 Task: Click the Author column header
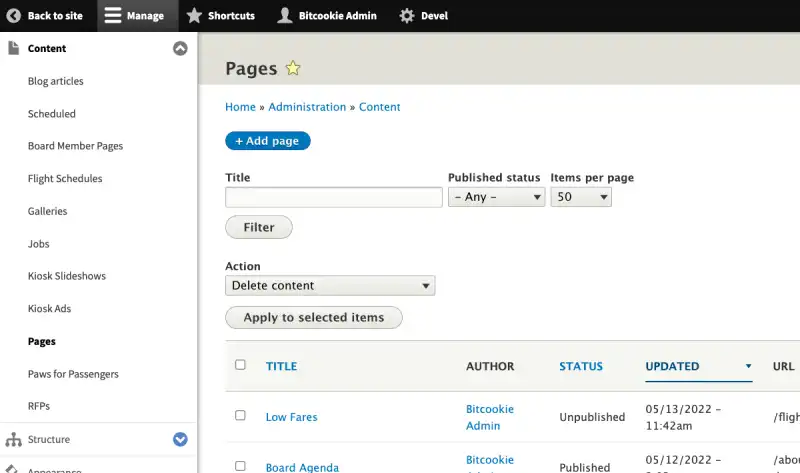tap(490, 366)
